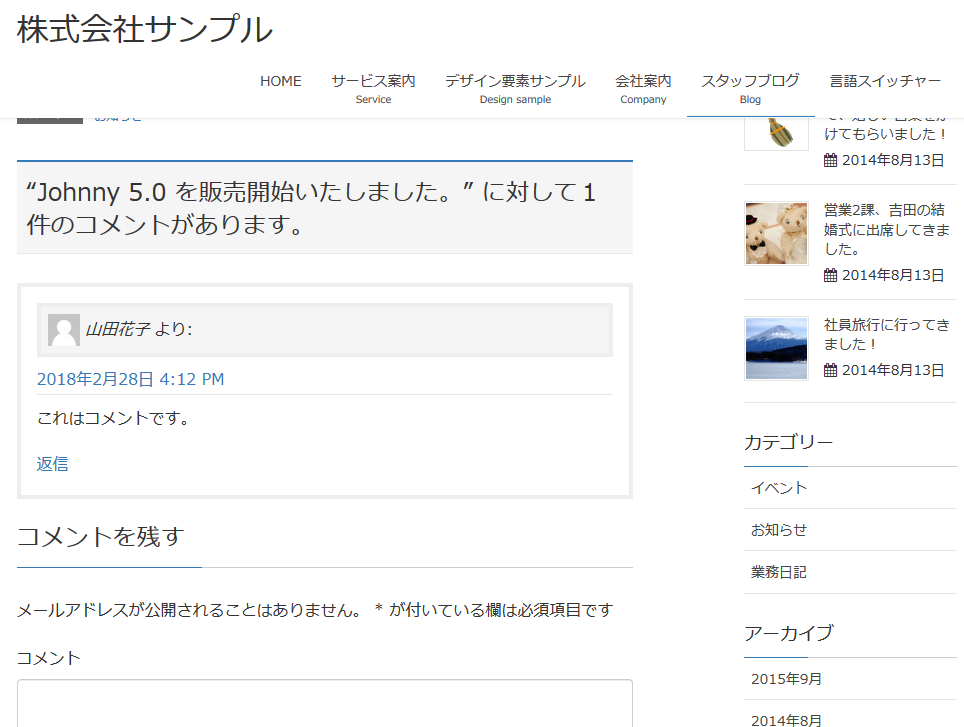964x727 pixels.
Task: Click calendar icon beside the wedding post date
Action: tap(830, 275)
